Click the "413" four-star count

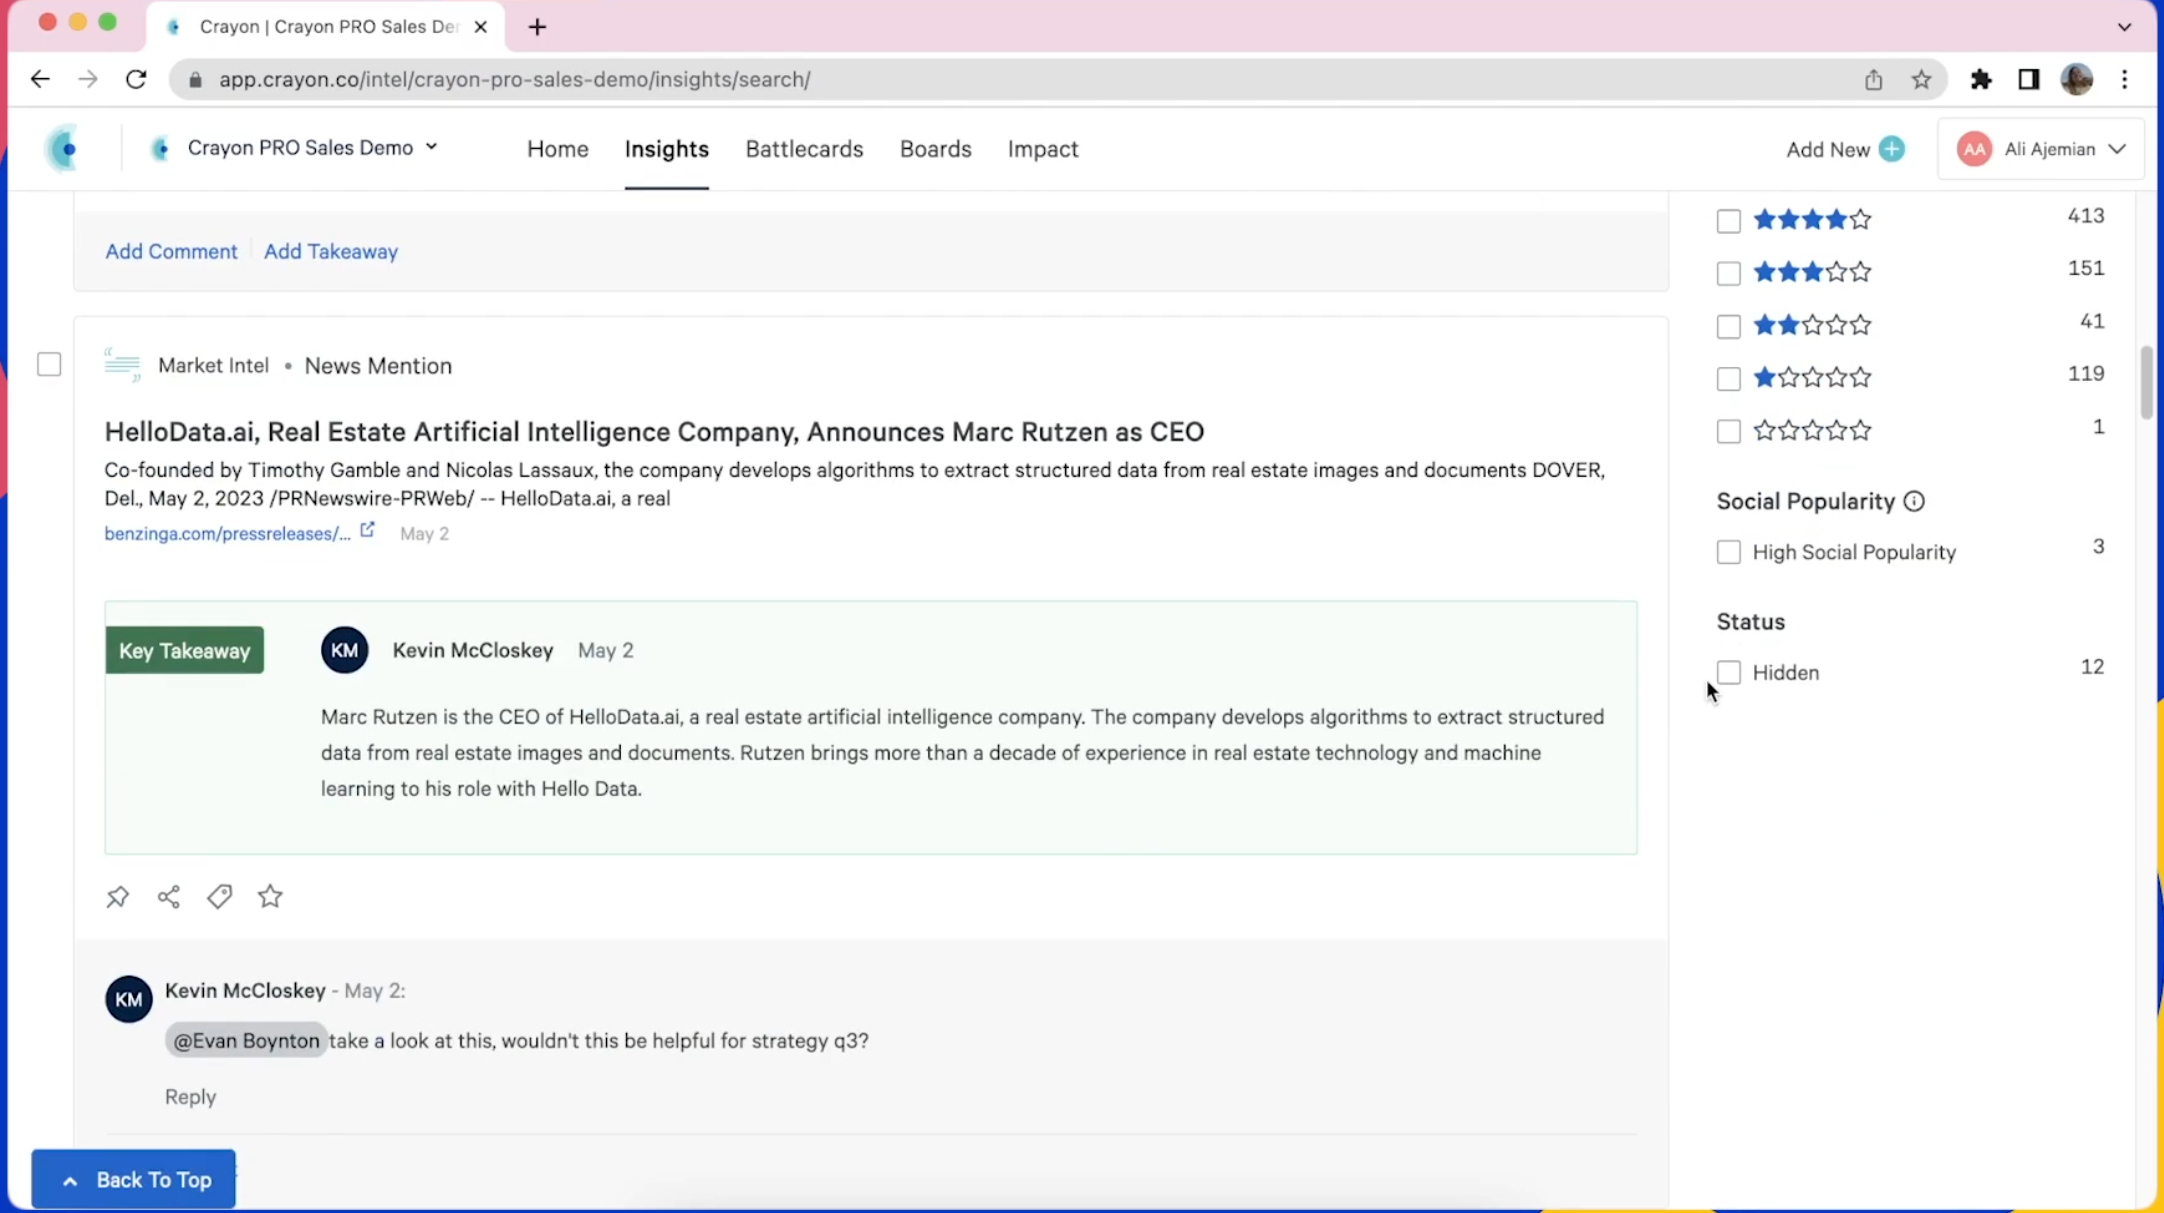pos(2086,216)
